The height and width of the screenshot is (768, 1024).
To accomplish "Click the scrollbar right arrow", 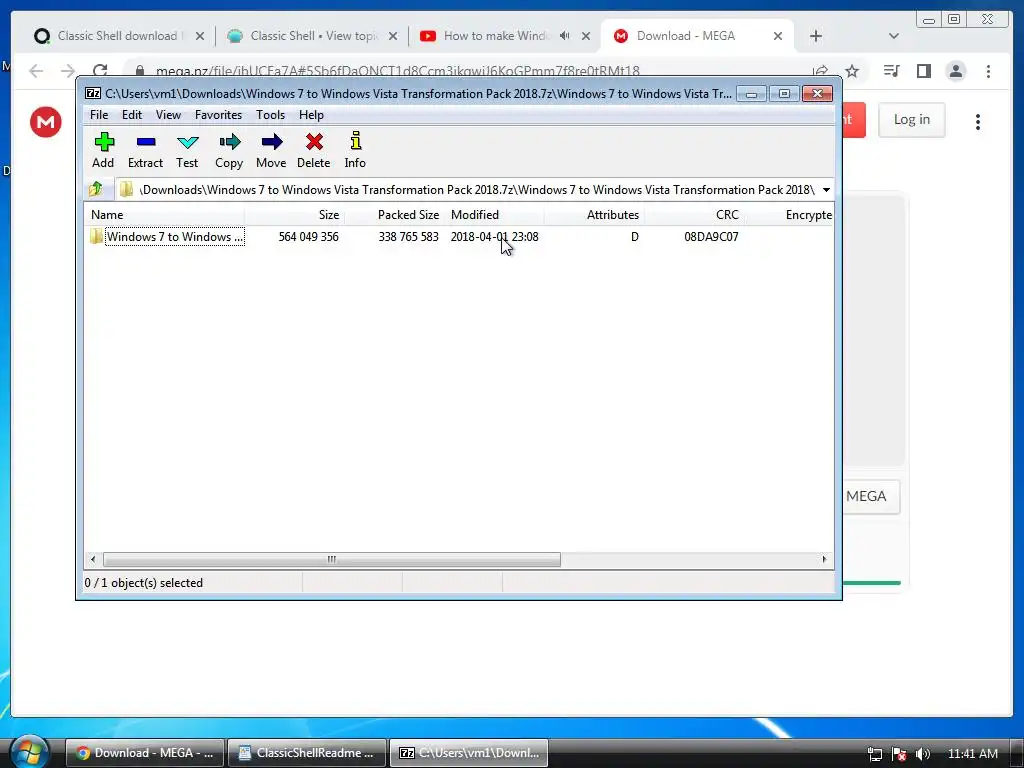I will point(824,559).
